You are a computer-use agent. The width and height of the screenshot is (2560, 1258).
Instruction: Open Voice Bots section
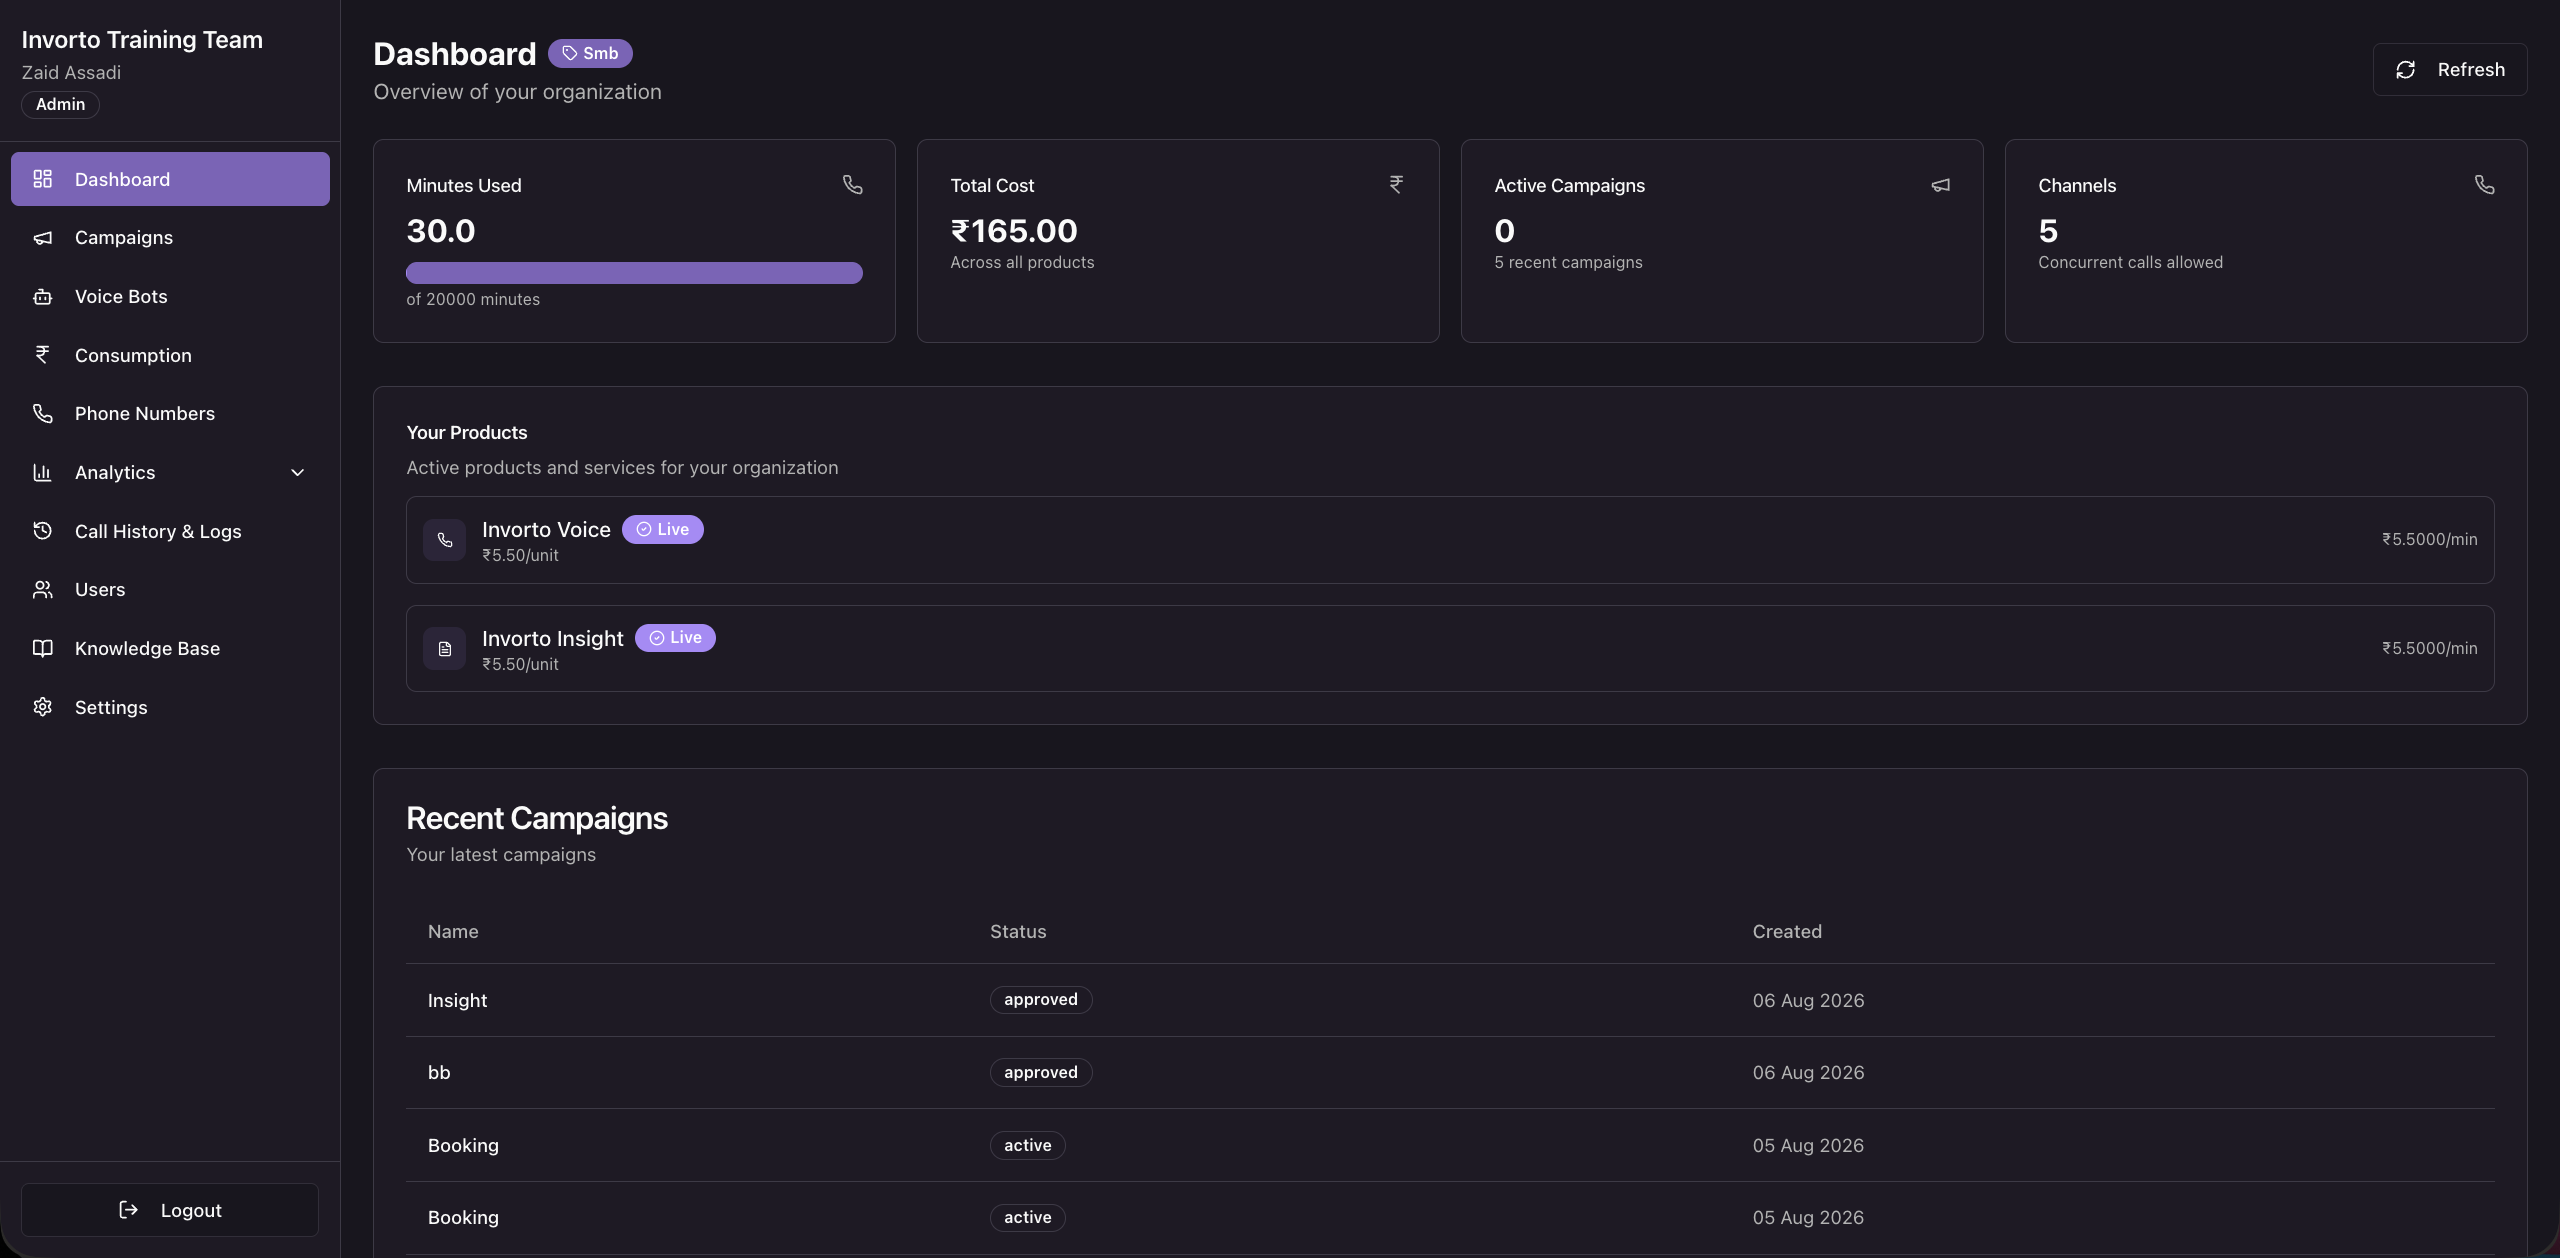coord(170,297)
